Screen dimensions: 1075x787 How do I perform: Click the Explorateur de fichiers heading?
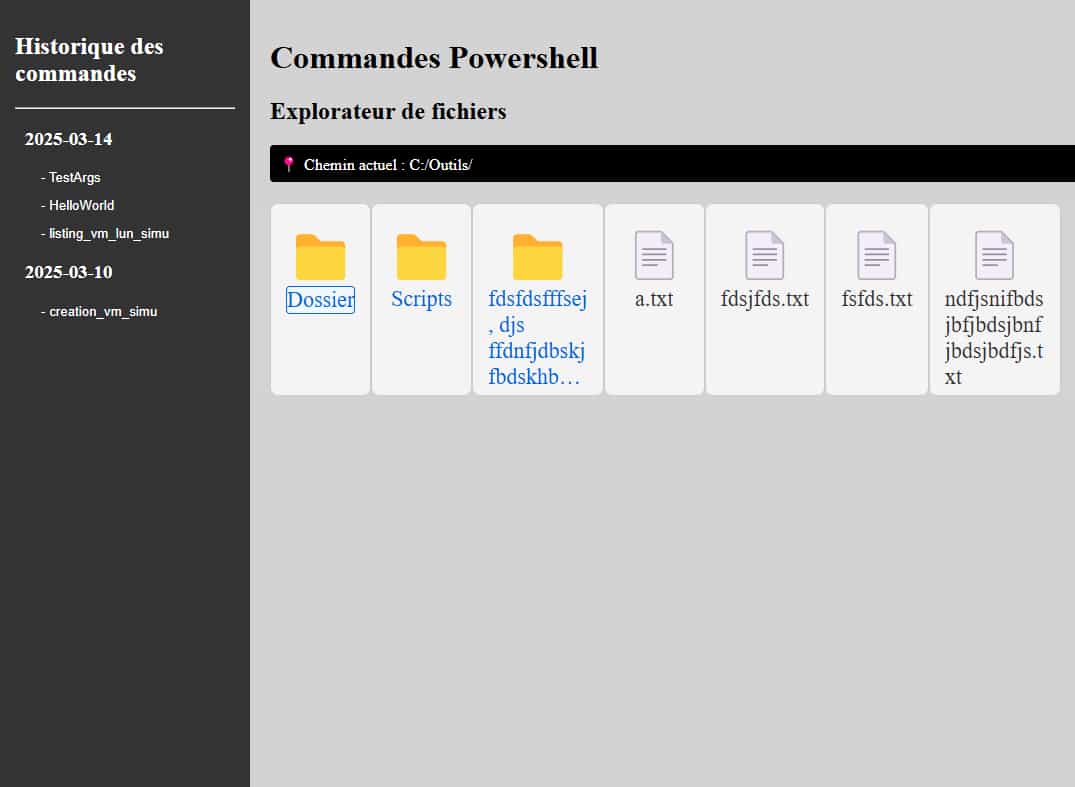[x=388, y=111]
